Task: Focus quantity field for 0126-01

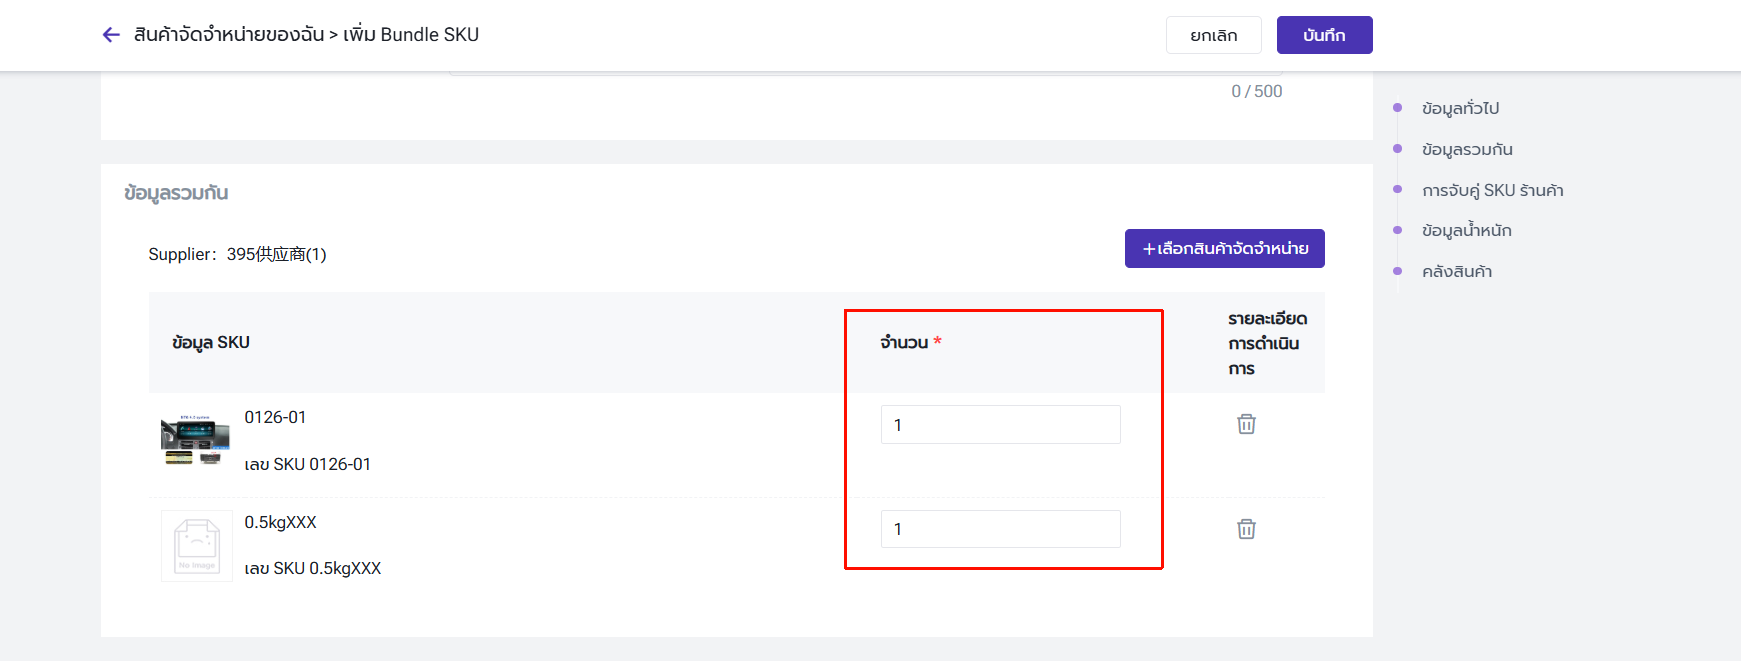Action: point(1000,425)
